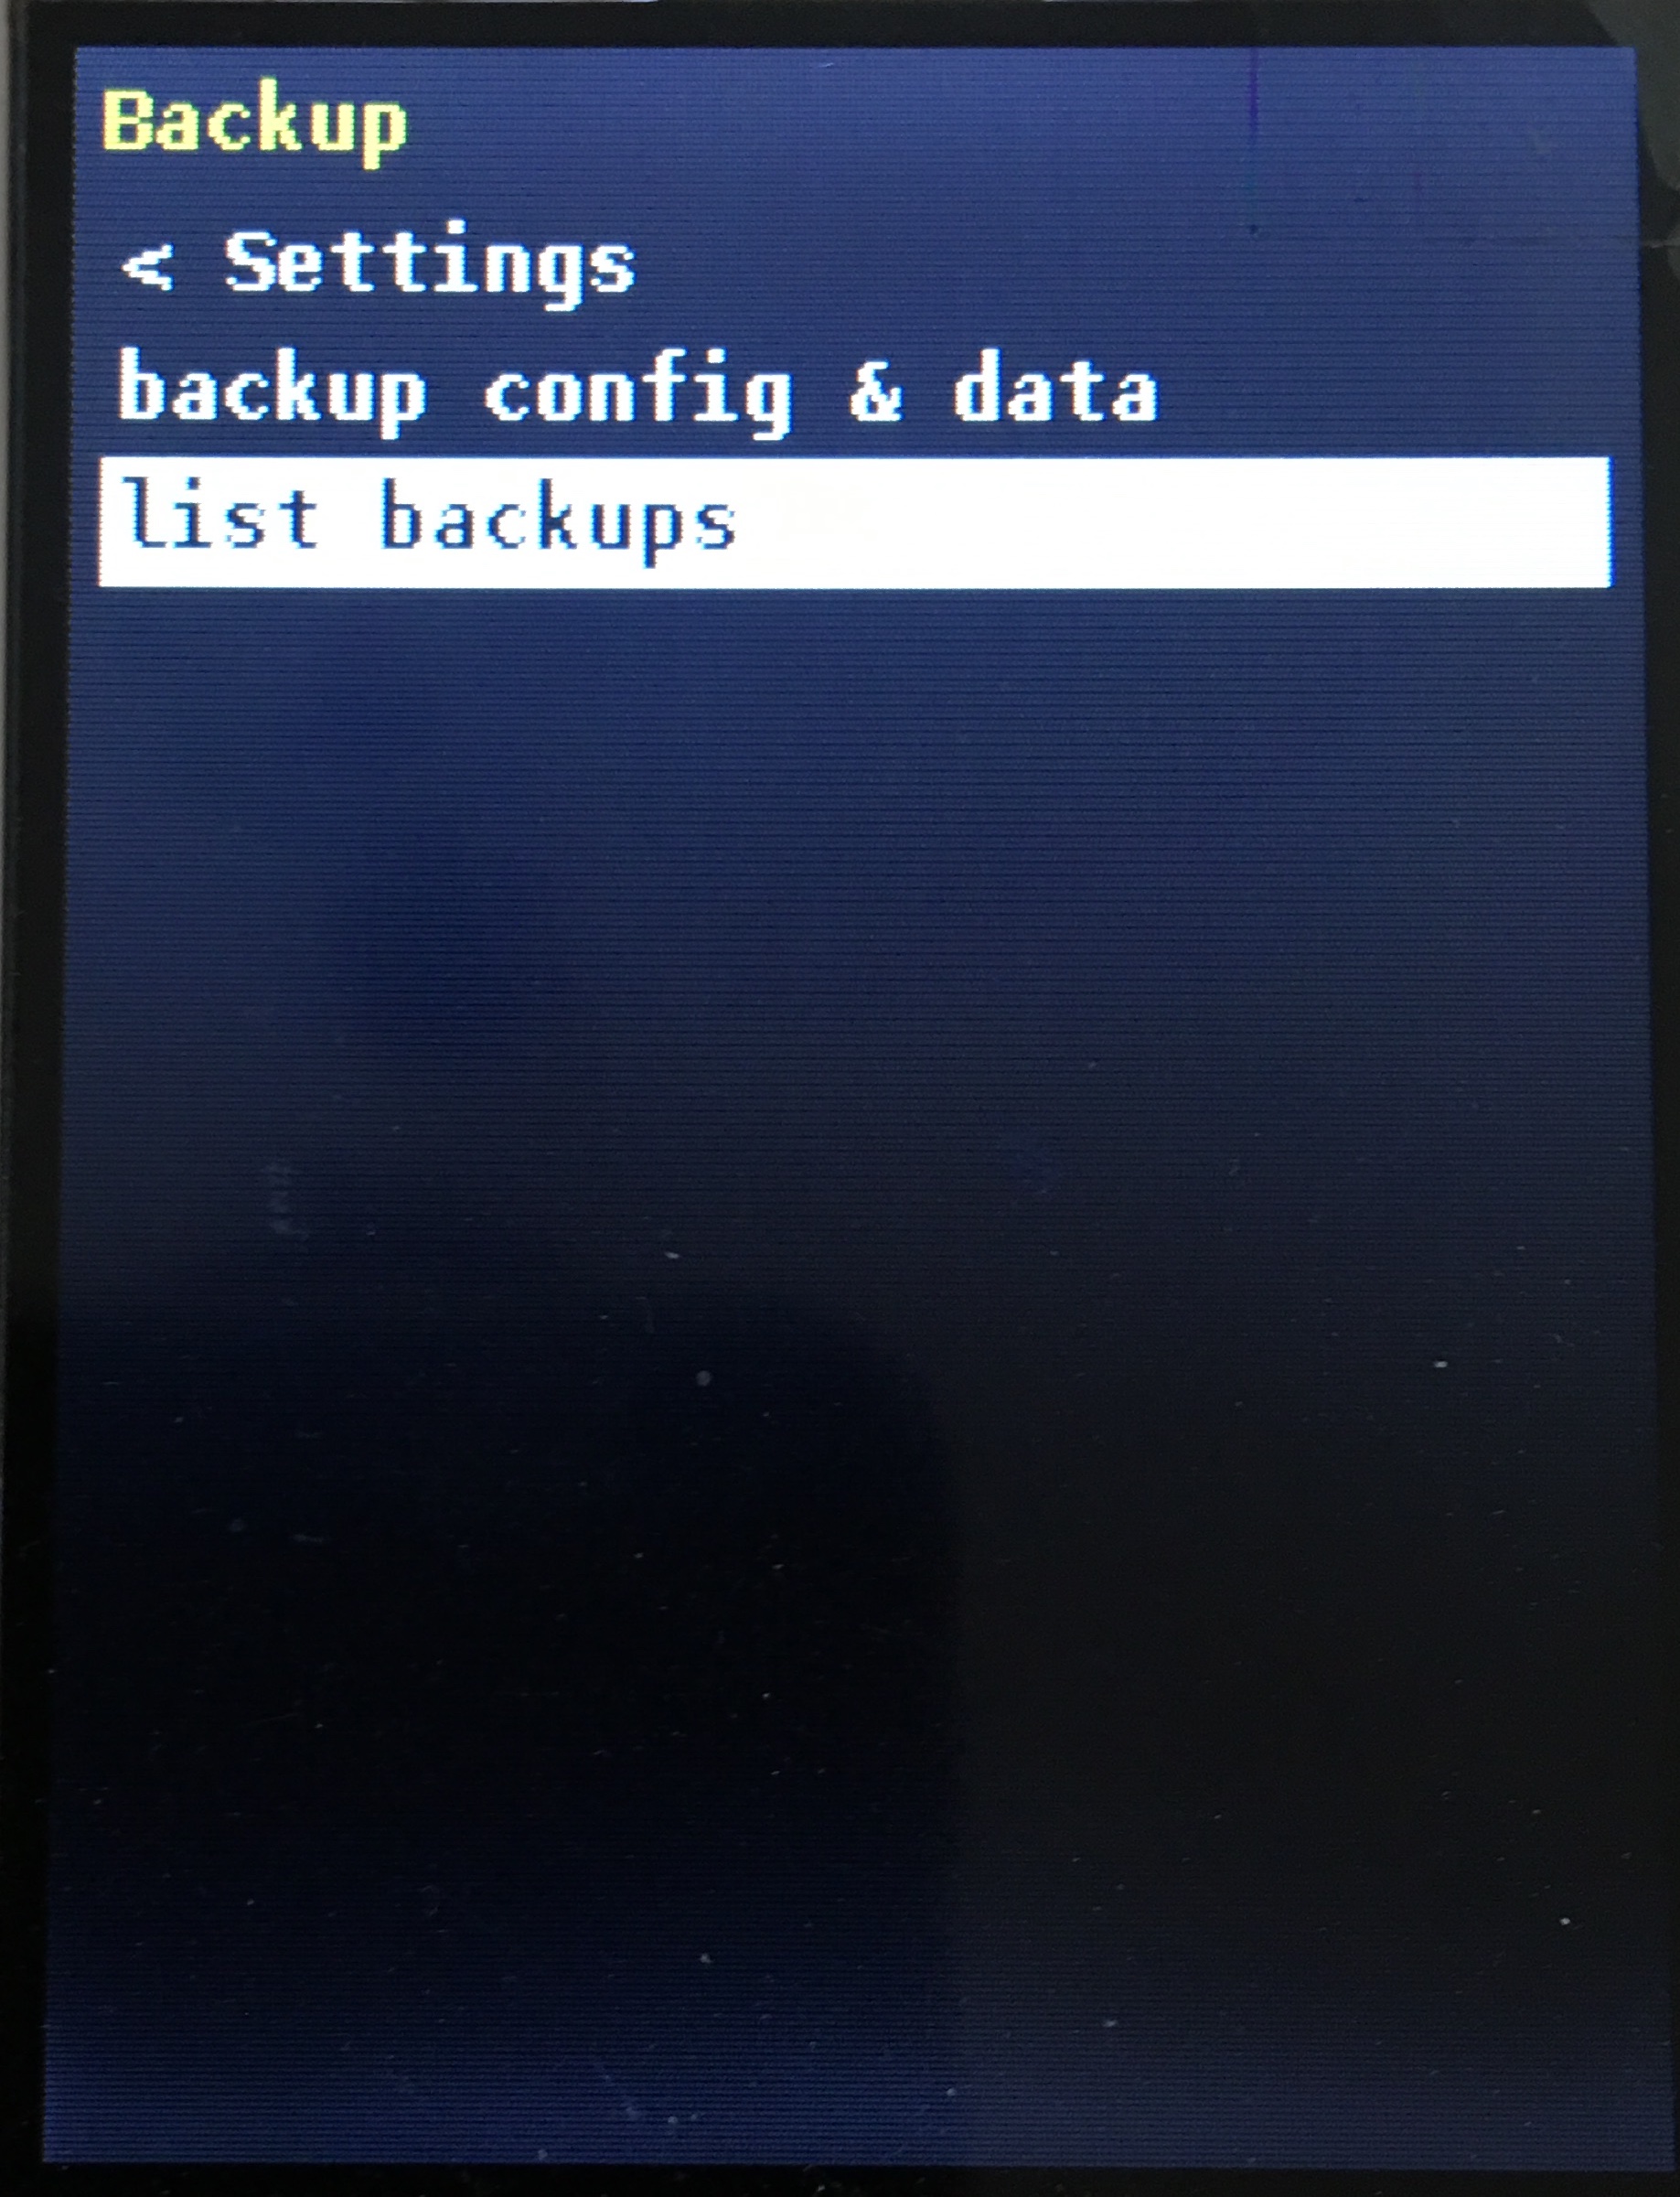Screen dimensions: 1680x2197
Task: Select the word backups in highlighted row
Action: click(558, 522)
